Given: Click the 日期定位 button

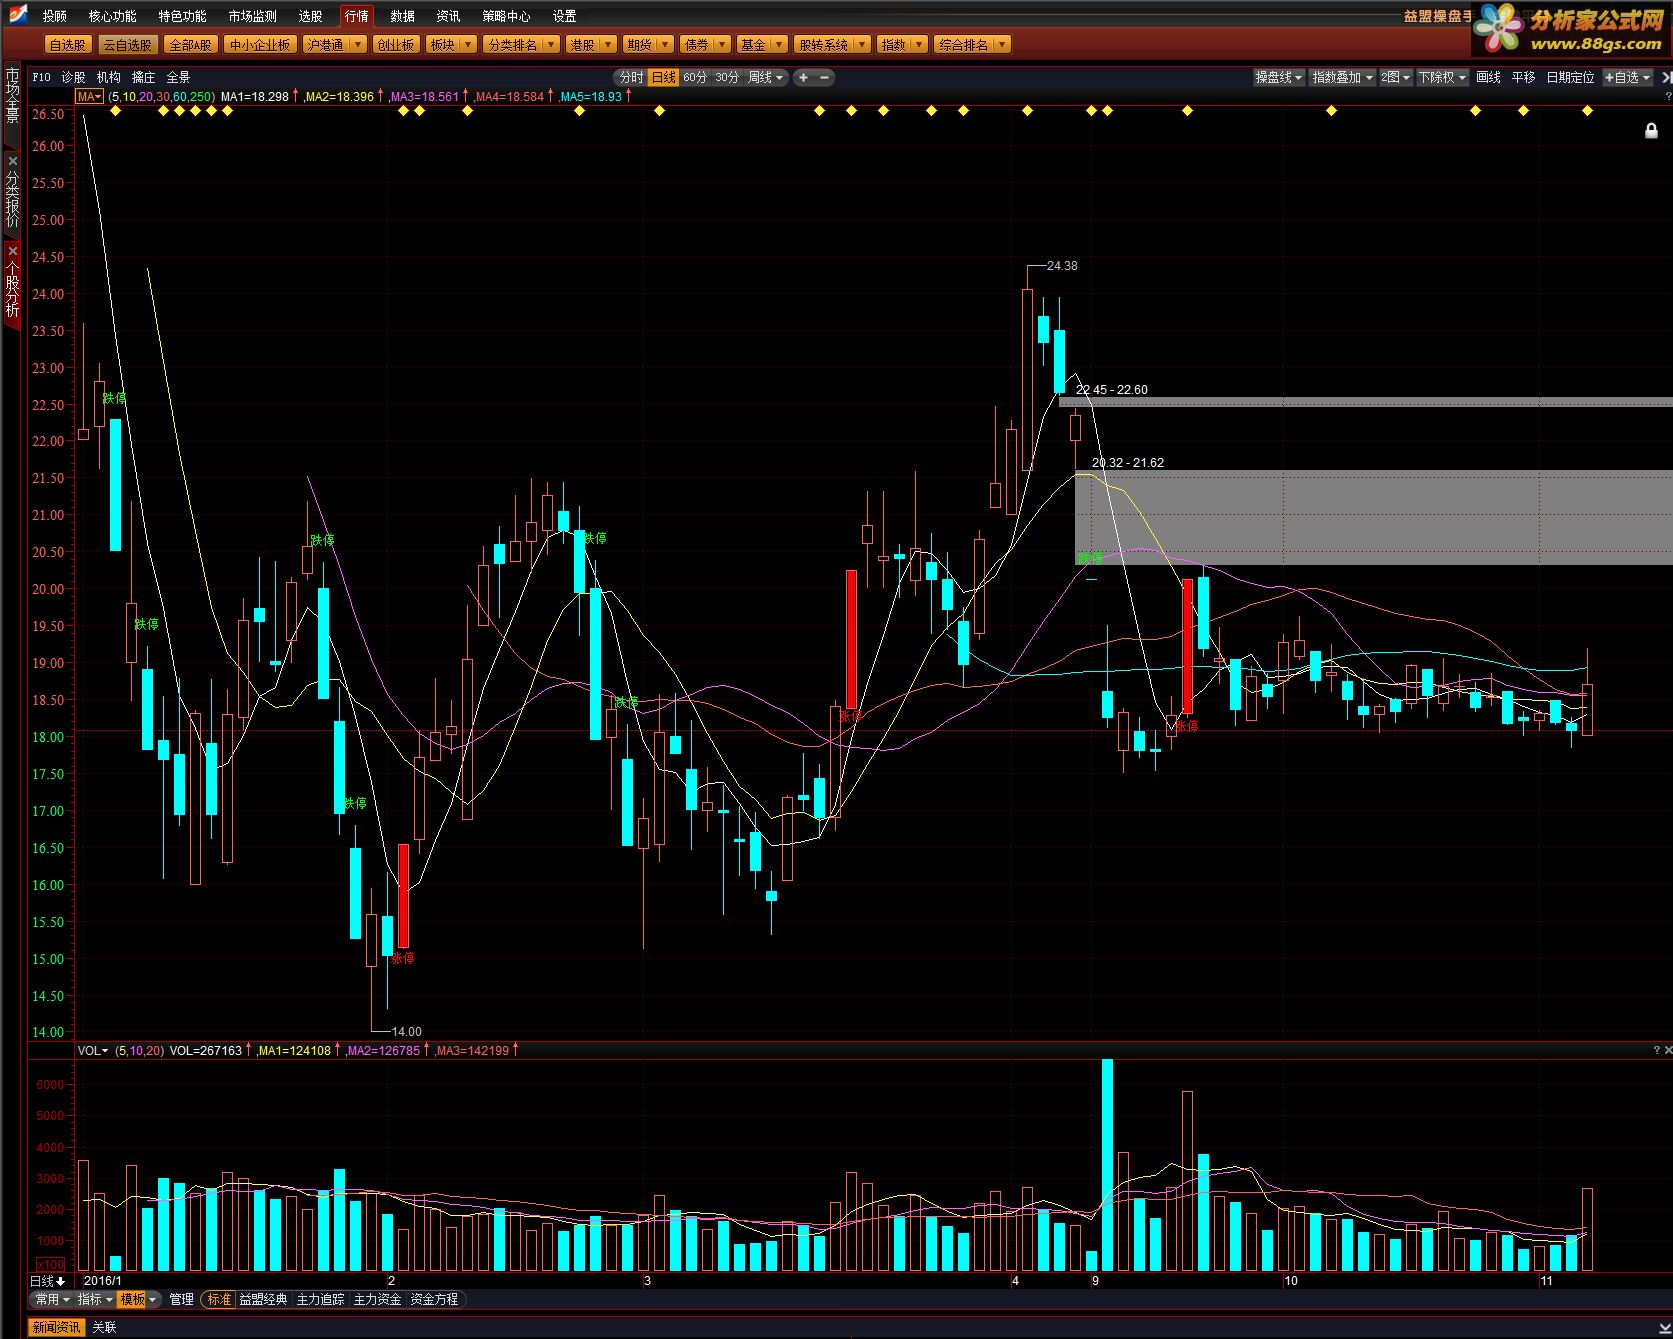Looking at the screenshot, I should tap(1570, 77).
